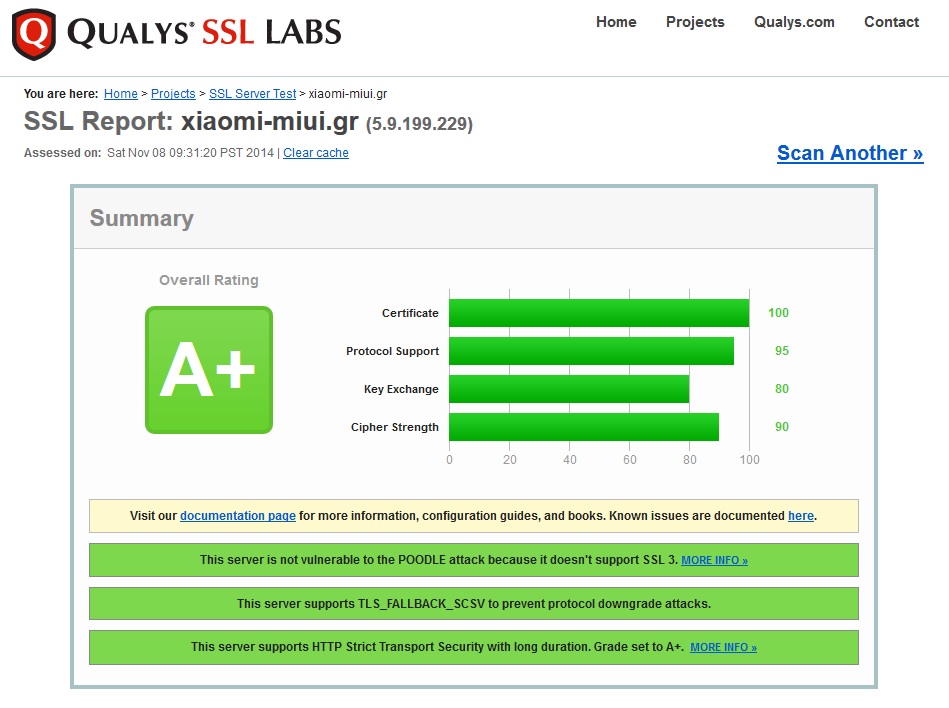Click the Scan Another link
The height and width of the screenshot is (708, 949).
(850, 153)
